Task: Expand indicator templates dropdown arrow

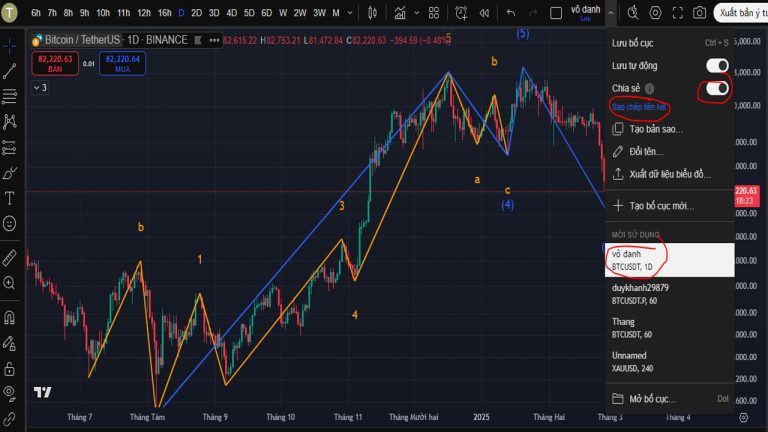Action: click(x=416, y=13)
